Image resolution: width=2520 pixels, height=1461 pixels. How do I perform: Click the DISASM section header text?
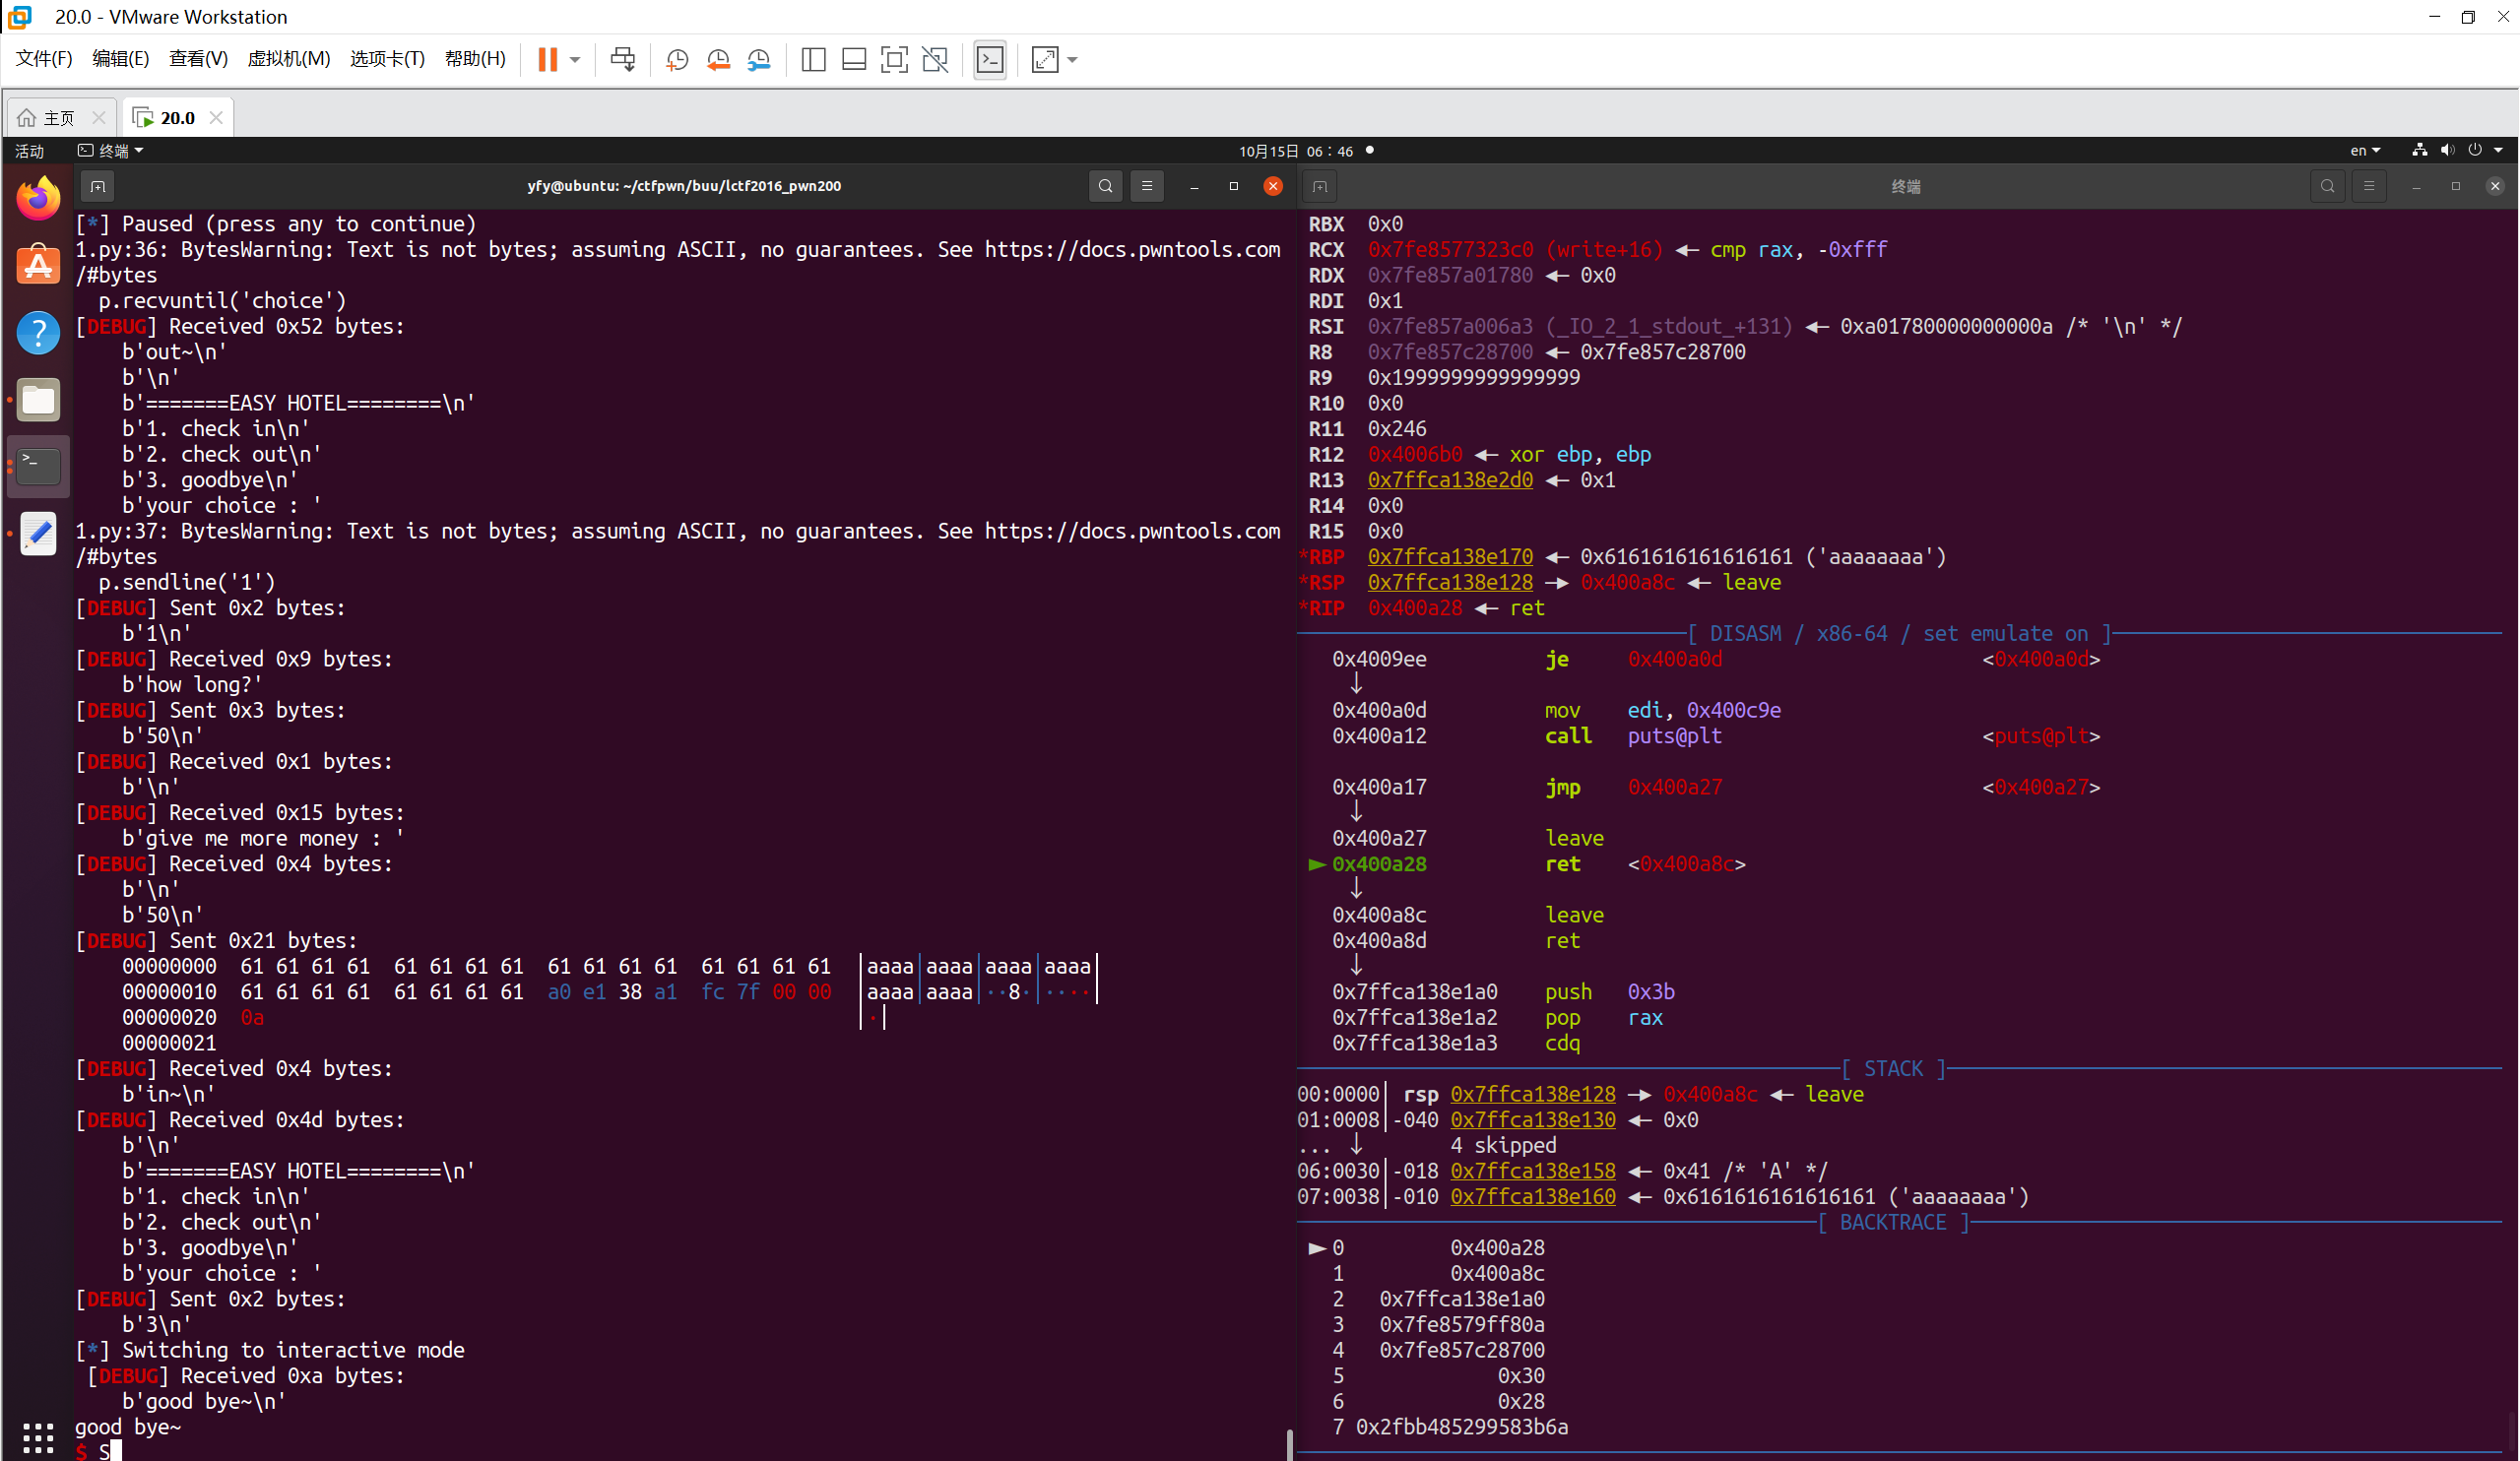(x=1899, y=634)
